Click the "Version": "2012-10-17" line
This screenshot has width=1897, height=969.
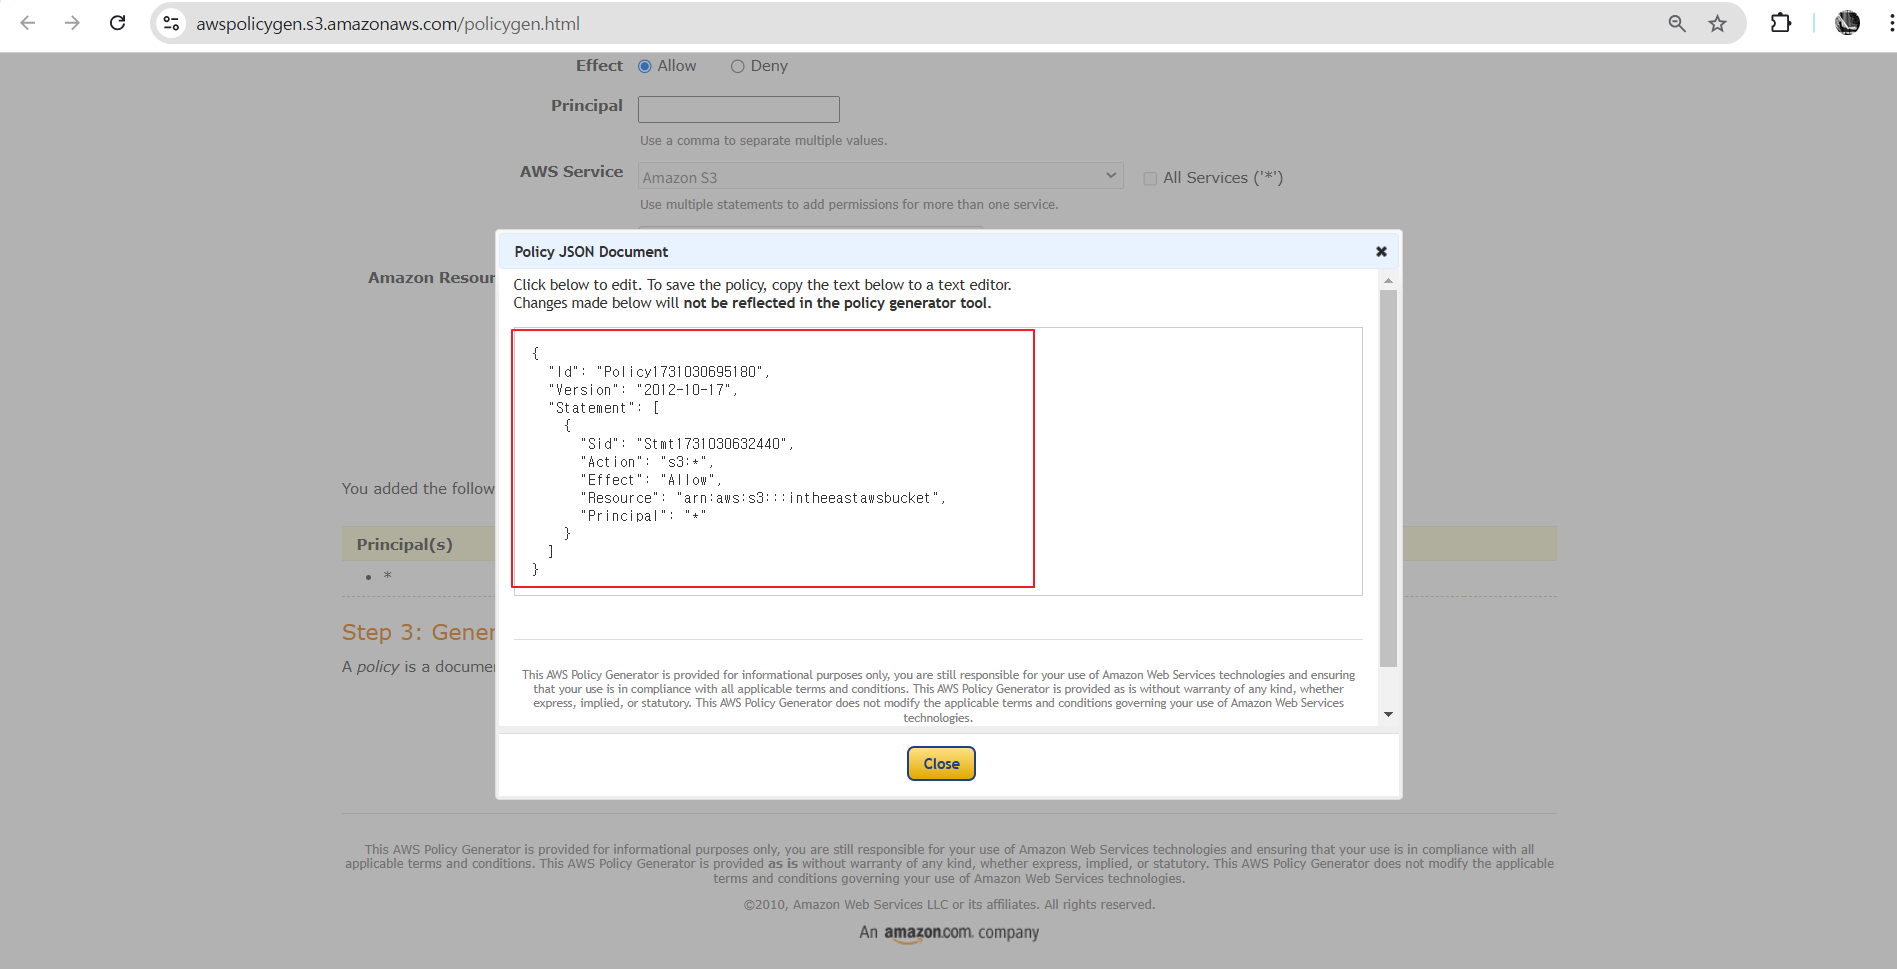click(x=642, y=390)
